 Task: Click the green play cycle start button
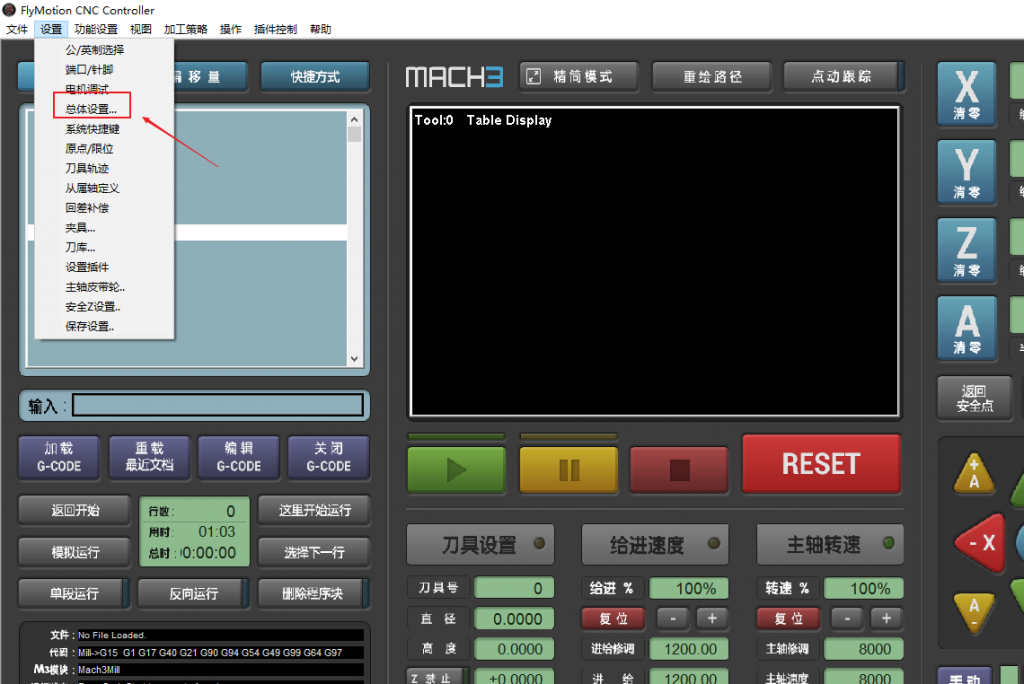point(456,469)
